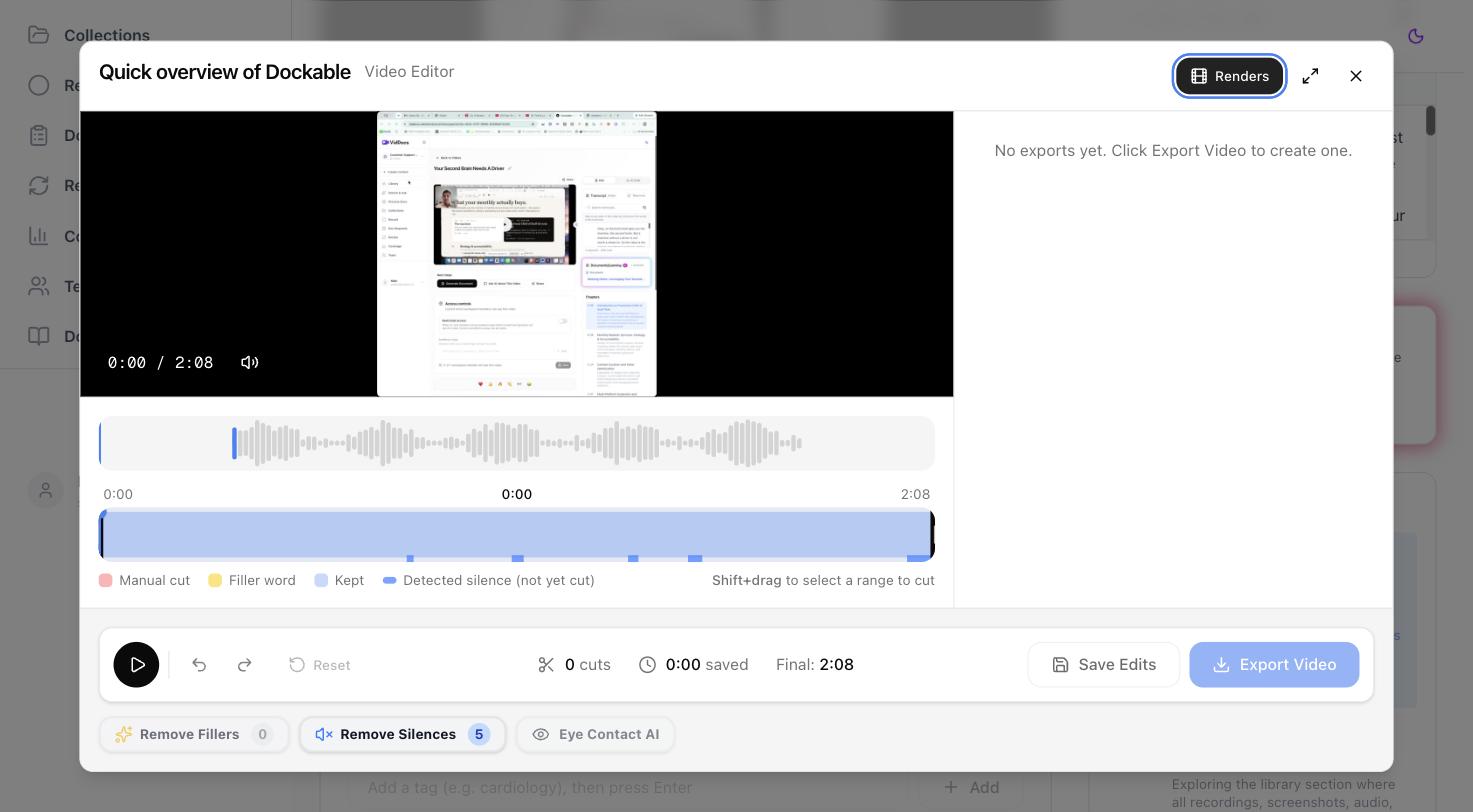Screen dimensions: 1473x812
Task: Open the Renders panel
Action: click(x=1229, y=76)
